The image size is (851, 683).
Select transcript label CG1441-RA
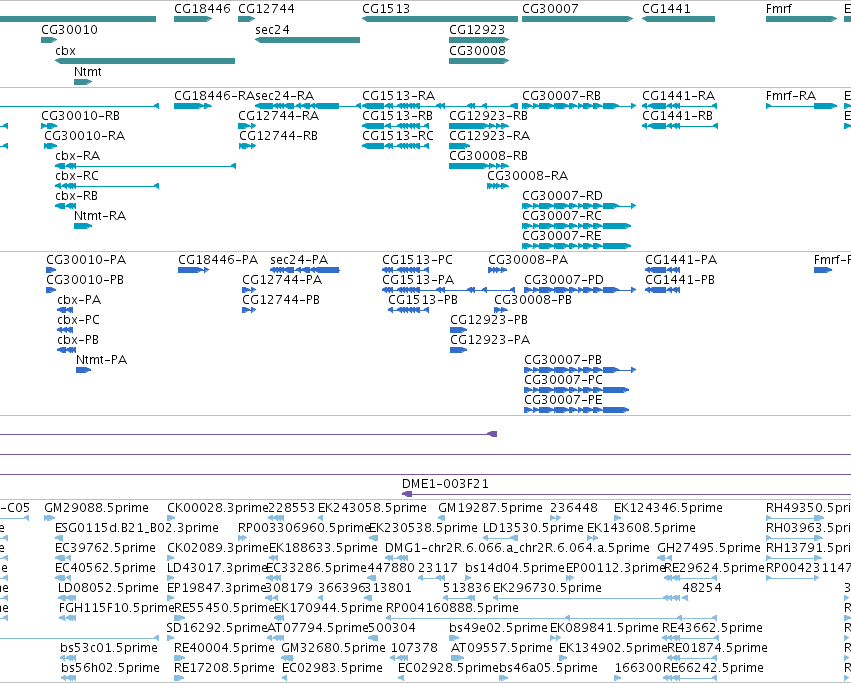(x=678, y=96)
